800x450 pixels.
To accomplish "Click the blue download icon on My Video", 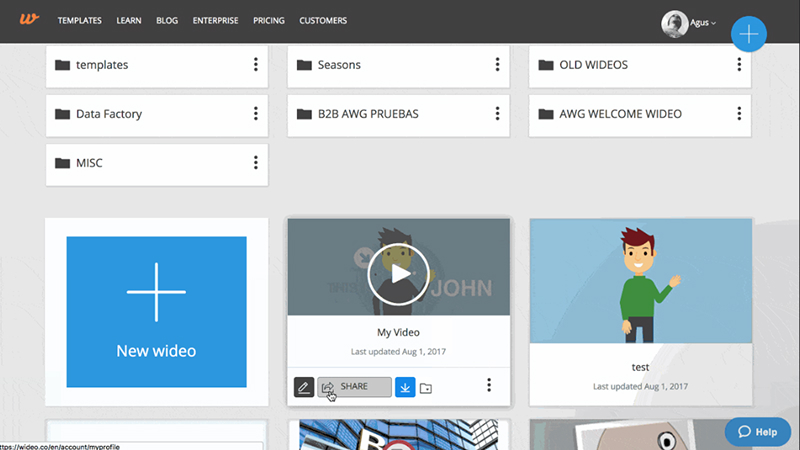I will tap(405, 387).
